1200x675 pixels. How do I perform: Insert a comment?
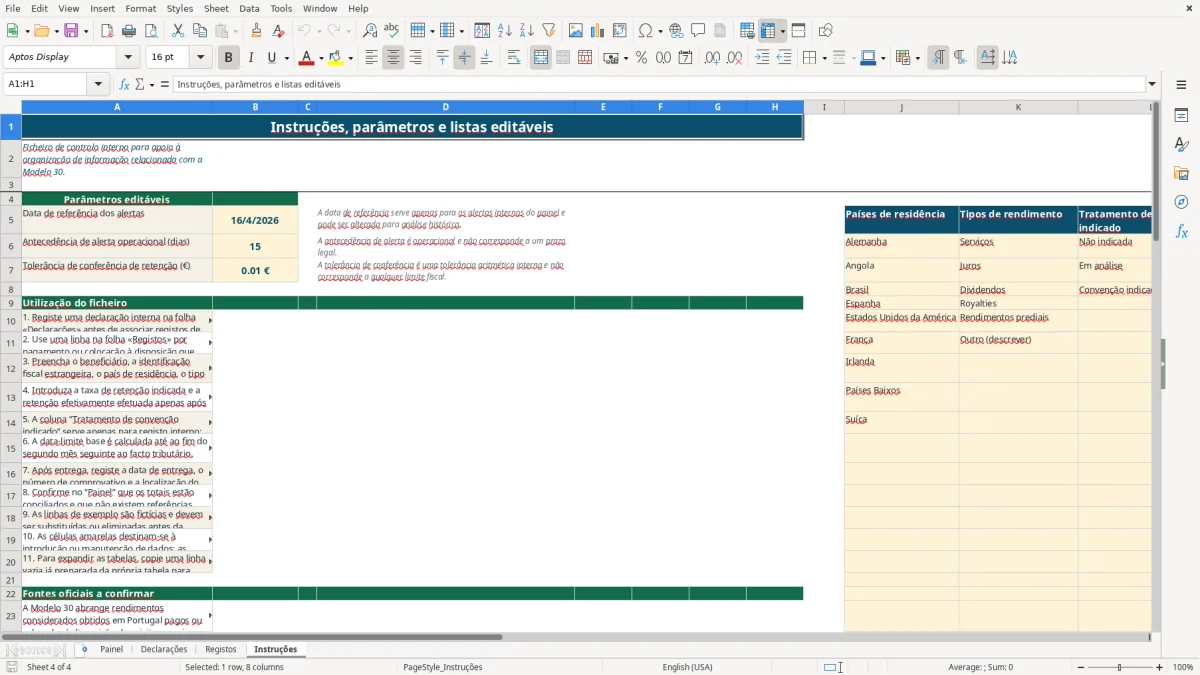(x=698, y=31)
